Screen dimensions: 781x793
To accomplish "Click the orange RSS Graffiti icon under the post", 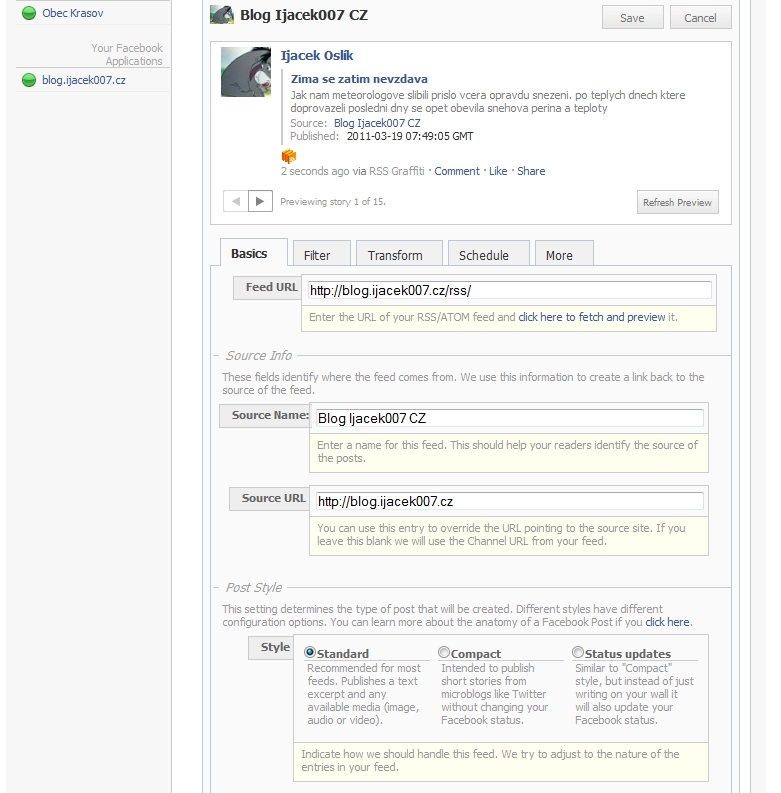I will (x=289, y=156).
